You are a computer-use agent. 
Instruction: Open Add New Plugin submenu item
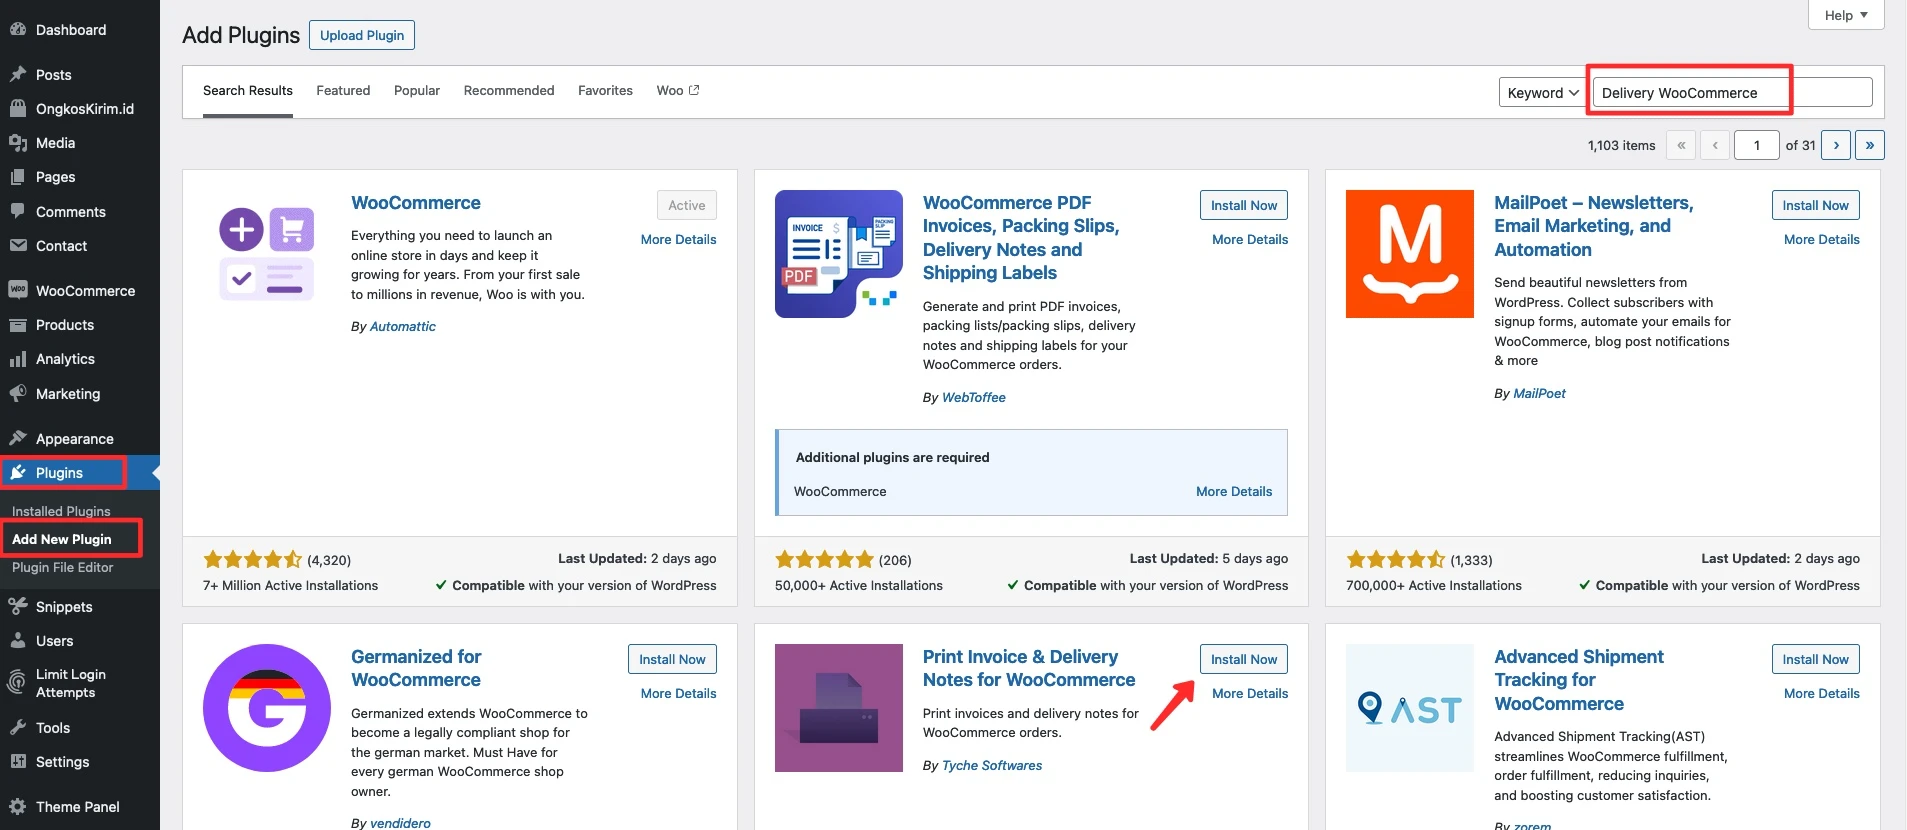pos(62,539)
